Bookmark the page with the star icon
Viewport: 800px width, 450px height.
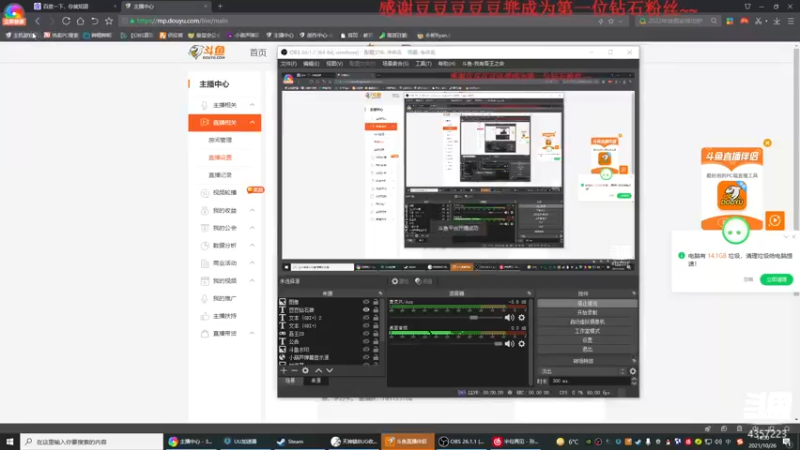(x=109, y=21)
